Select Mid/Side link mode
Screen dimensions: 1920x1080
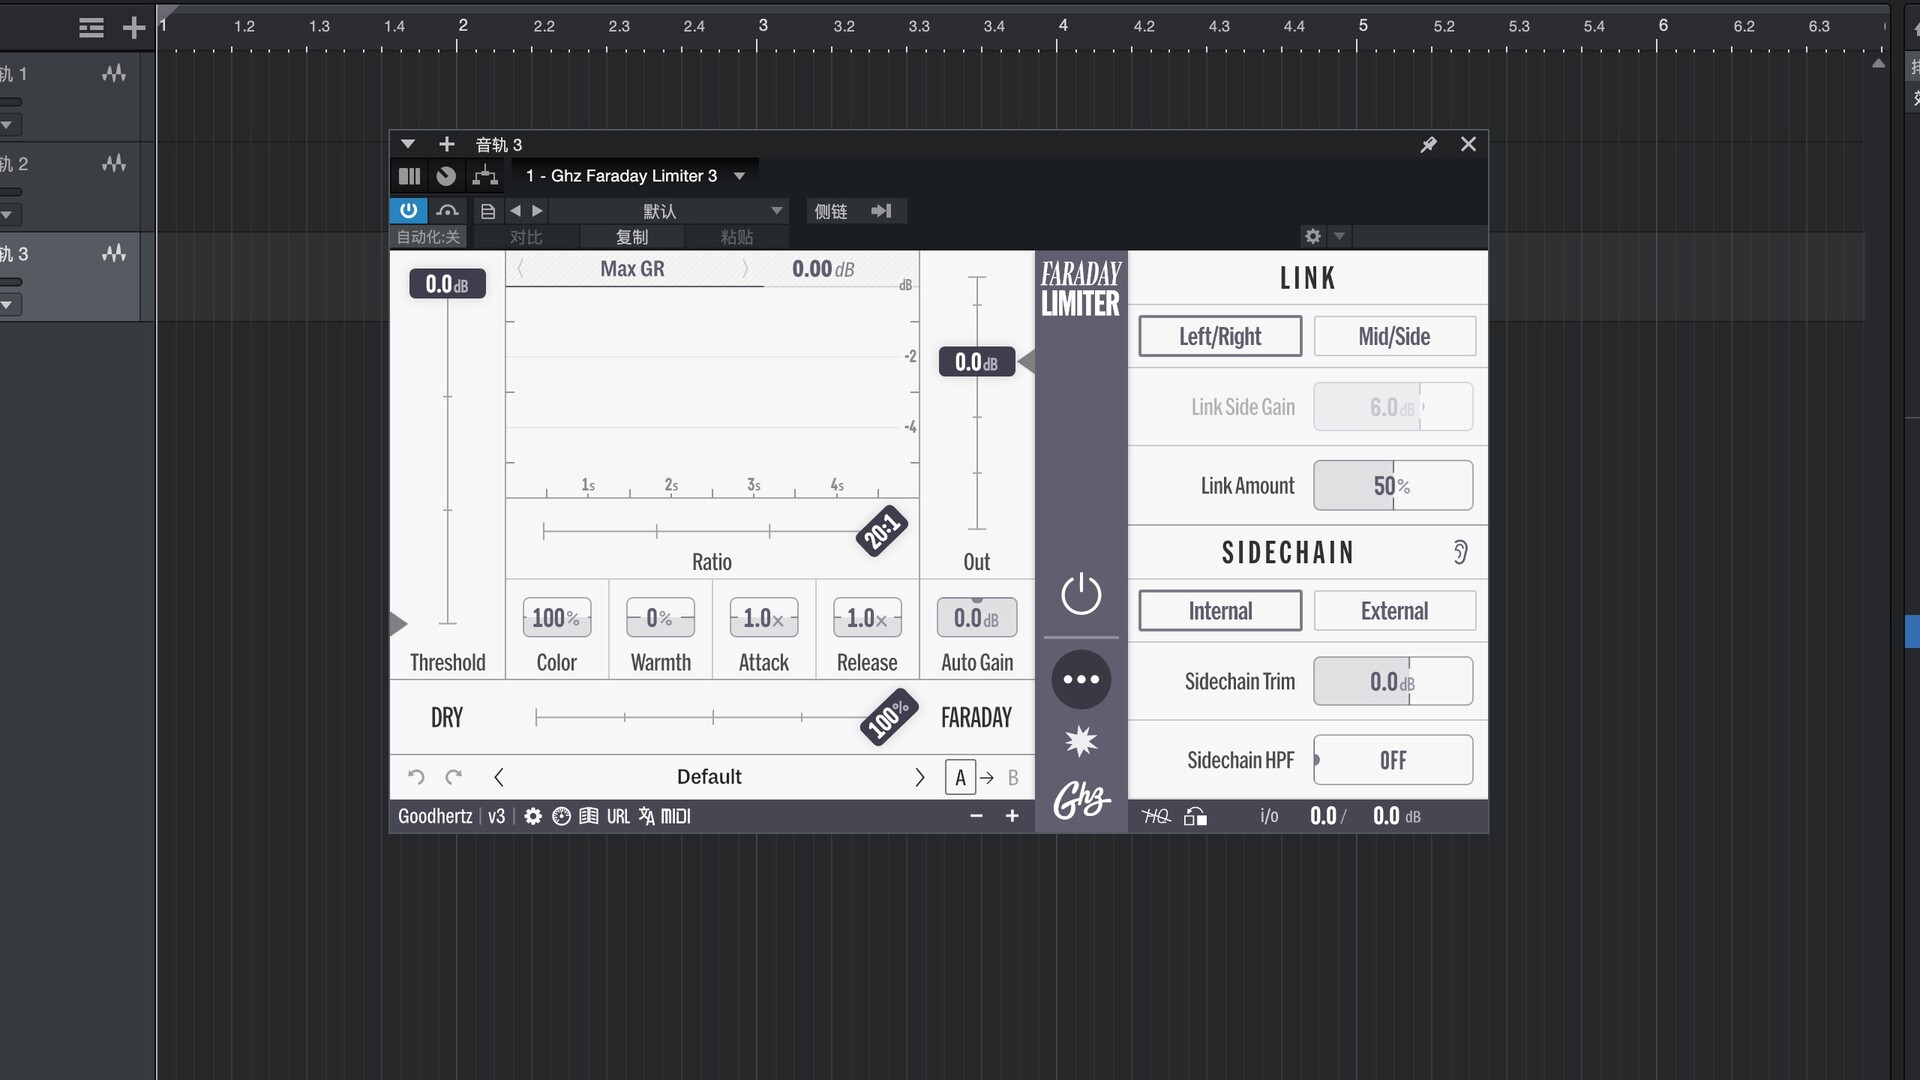click(x=1394, y=337)
